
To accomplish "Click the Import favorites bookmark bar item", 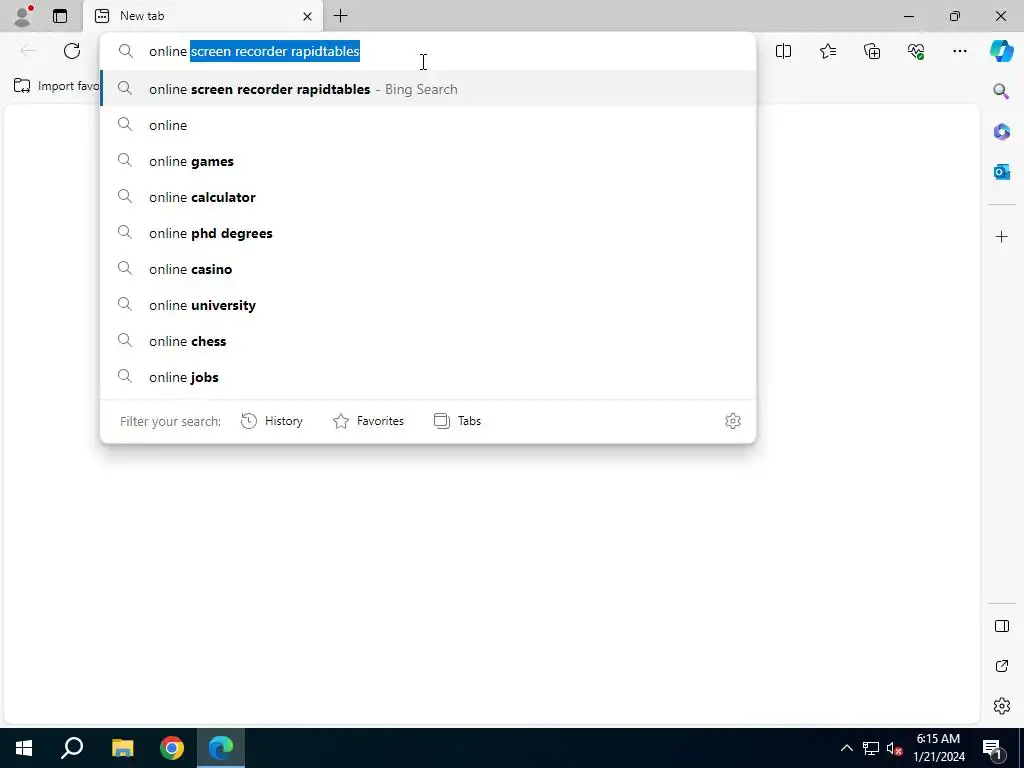I will pyautogui.click(x=57, y=86).
